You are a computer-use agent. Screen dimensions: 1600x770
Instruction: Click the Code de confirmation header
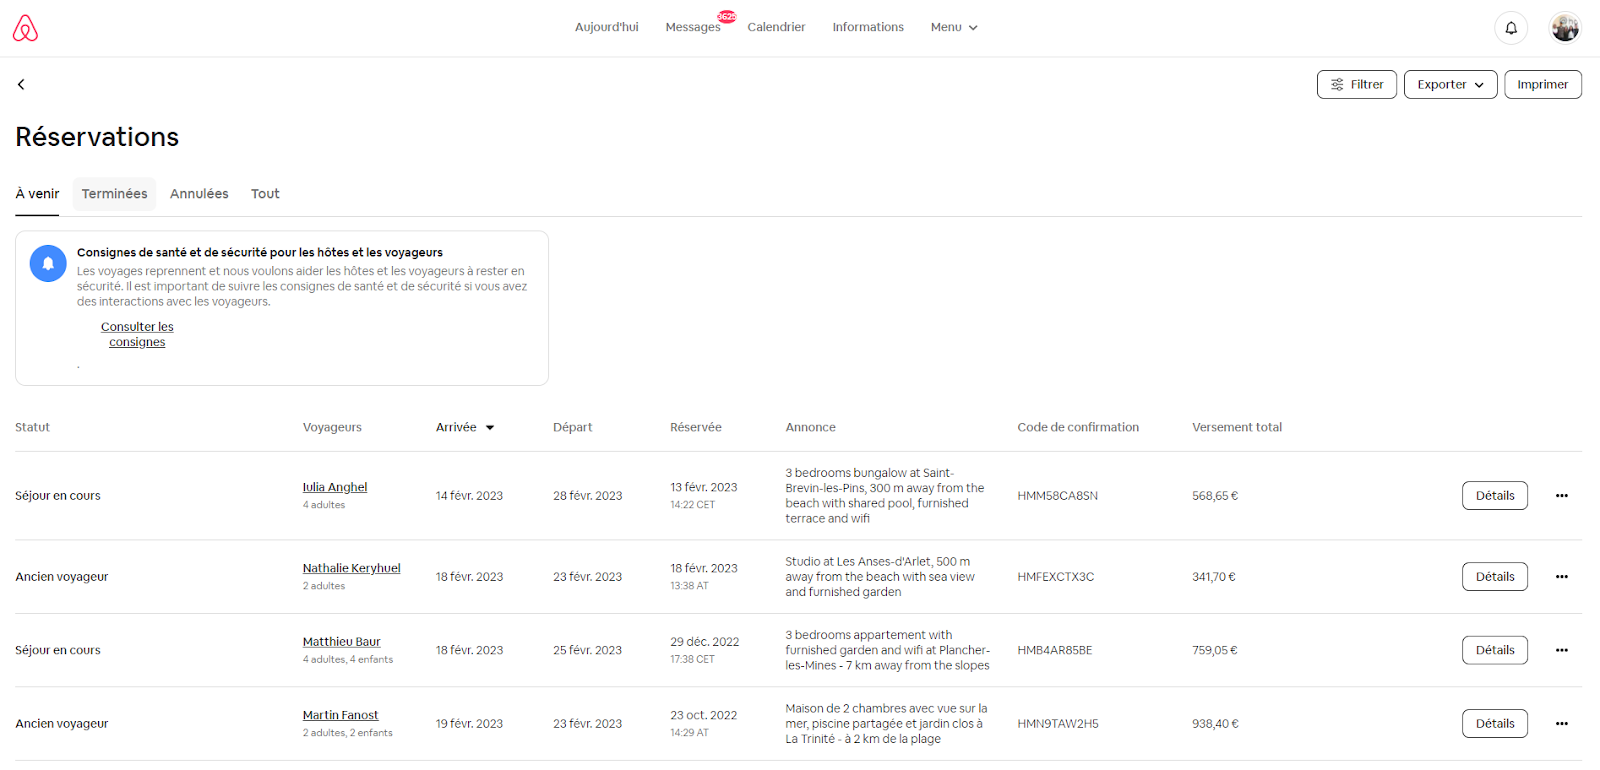point(1078,428)
